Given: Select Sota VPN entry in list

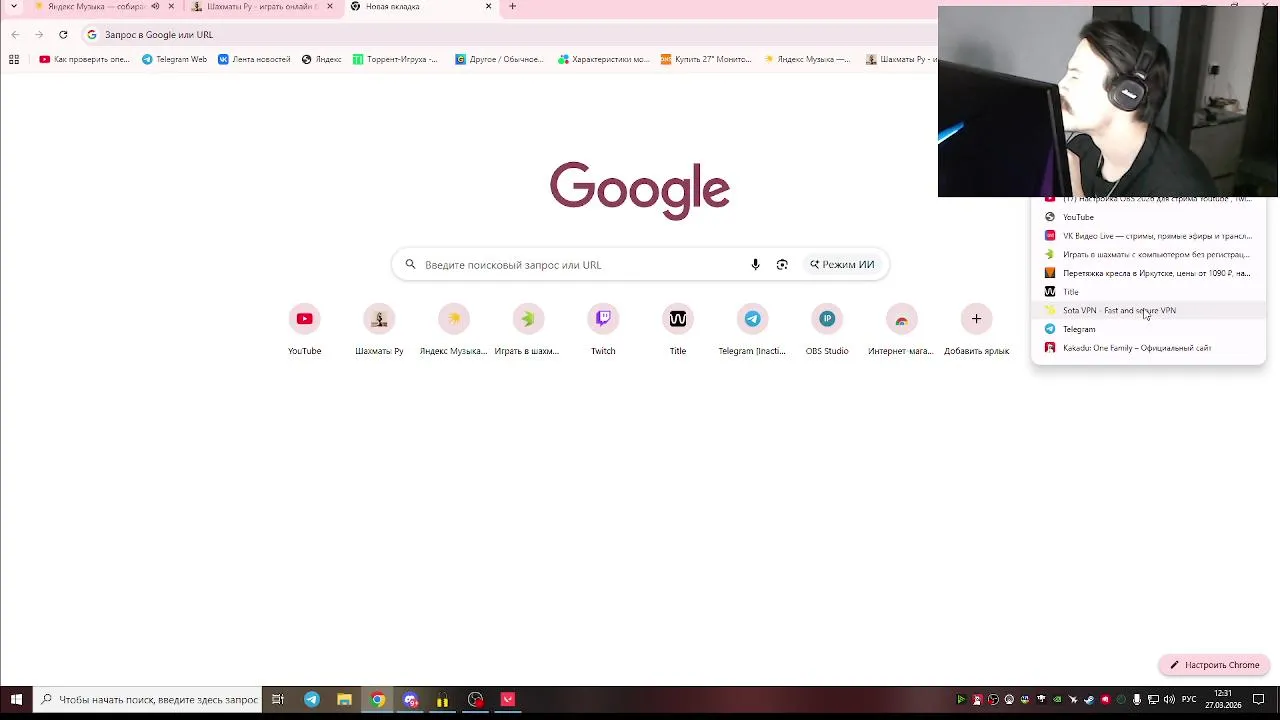Looking at the screenshot, I should [1149, 310].
